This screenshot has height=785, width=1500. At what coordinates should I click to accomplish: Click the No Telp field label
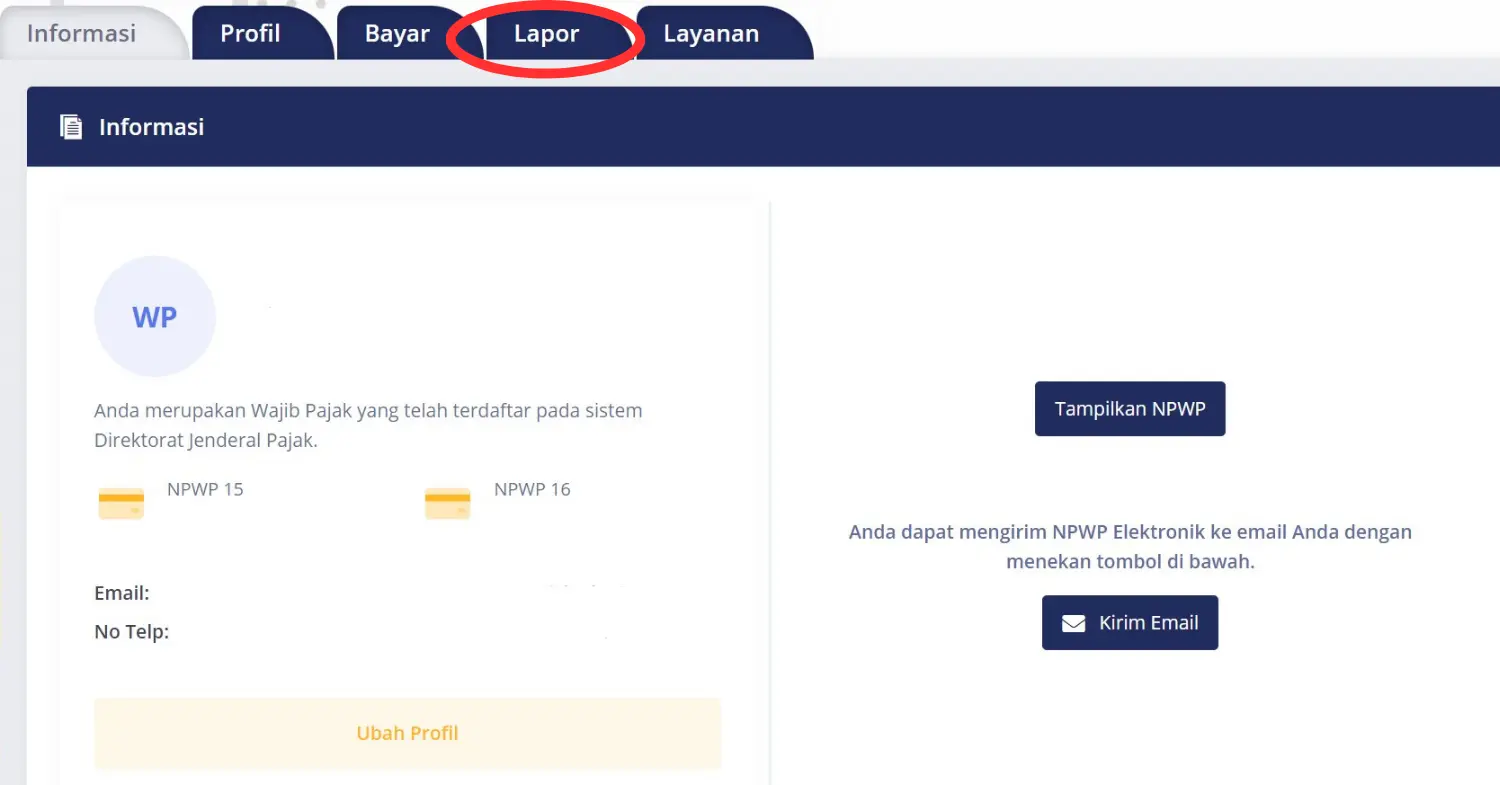tap(131, 631)
